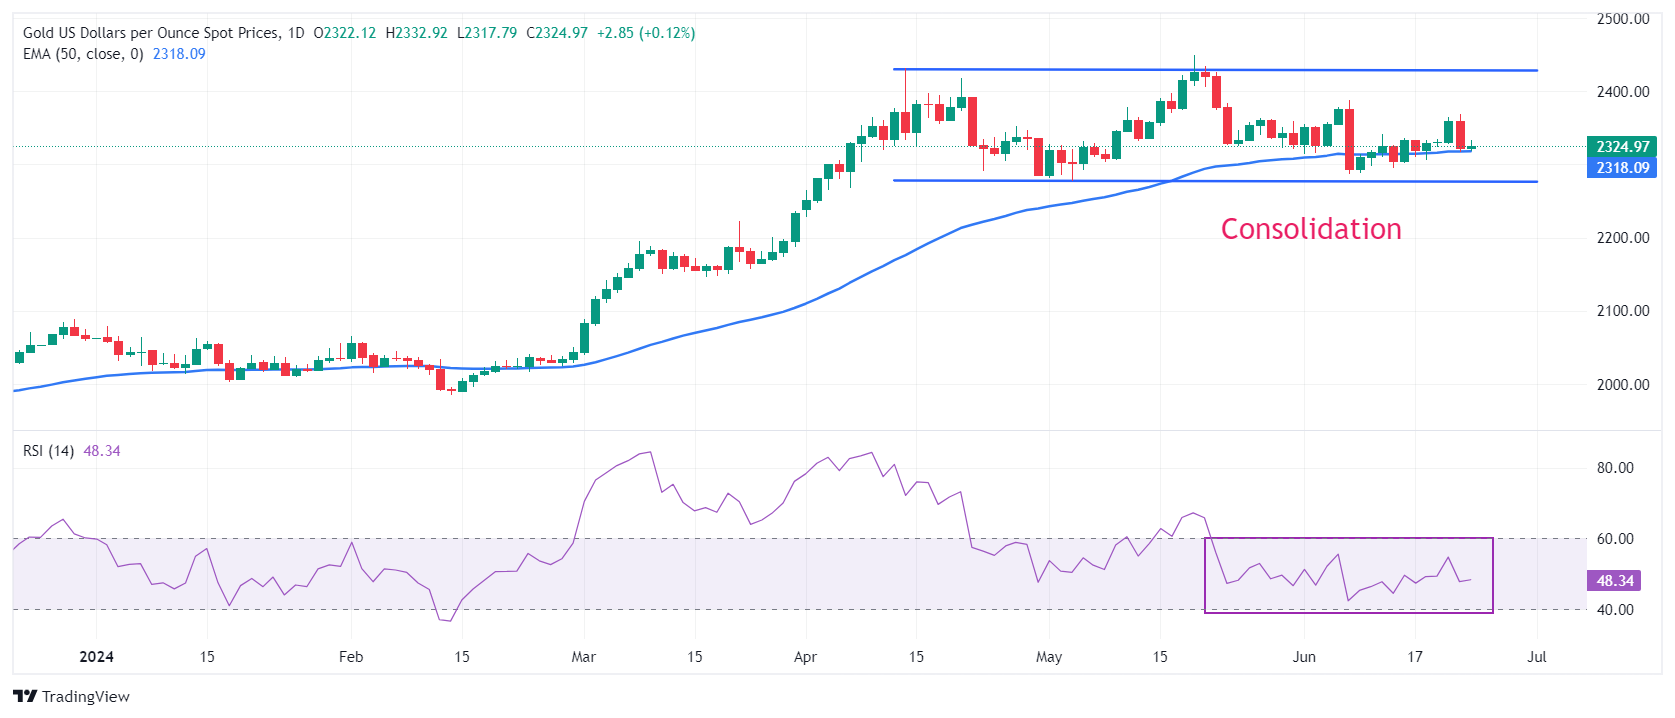This screenshot has height=718, width=1675.
Task: Click the green 2324.97 price tag
Action: [x=1621, y=147]
